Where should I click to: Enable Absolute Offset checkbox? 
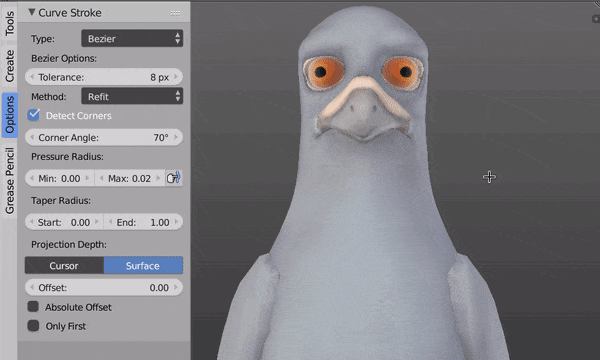[33, 306]
